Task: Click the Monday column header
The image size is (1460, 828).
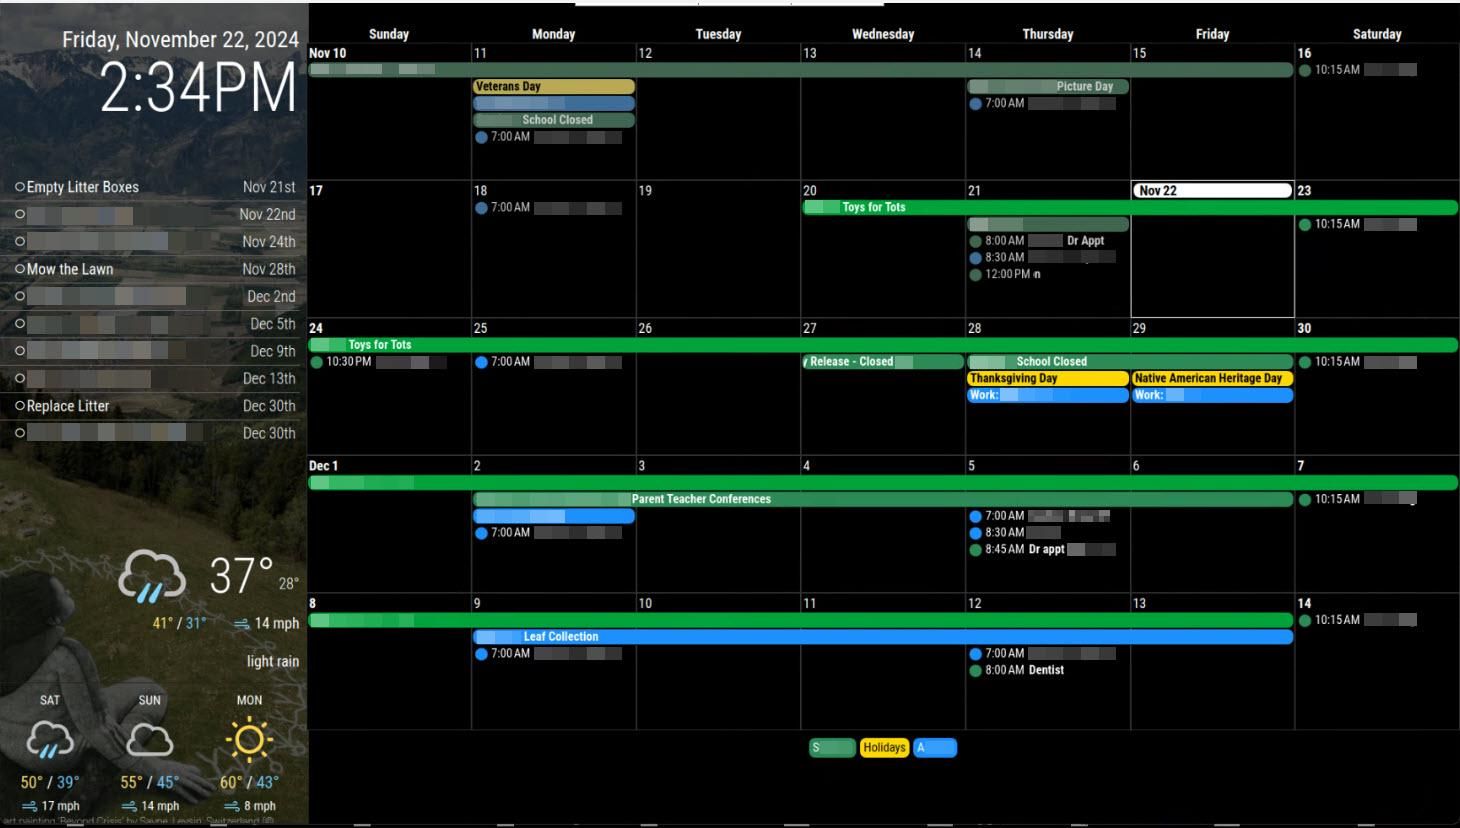Action: click(x=553, y=34)
